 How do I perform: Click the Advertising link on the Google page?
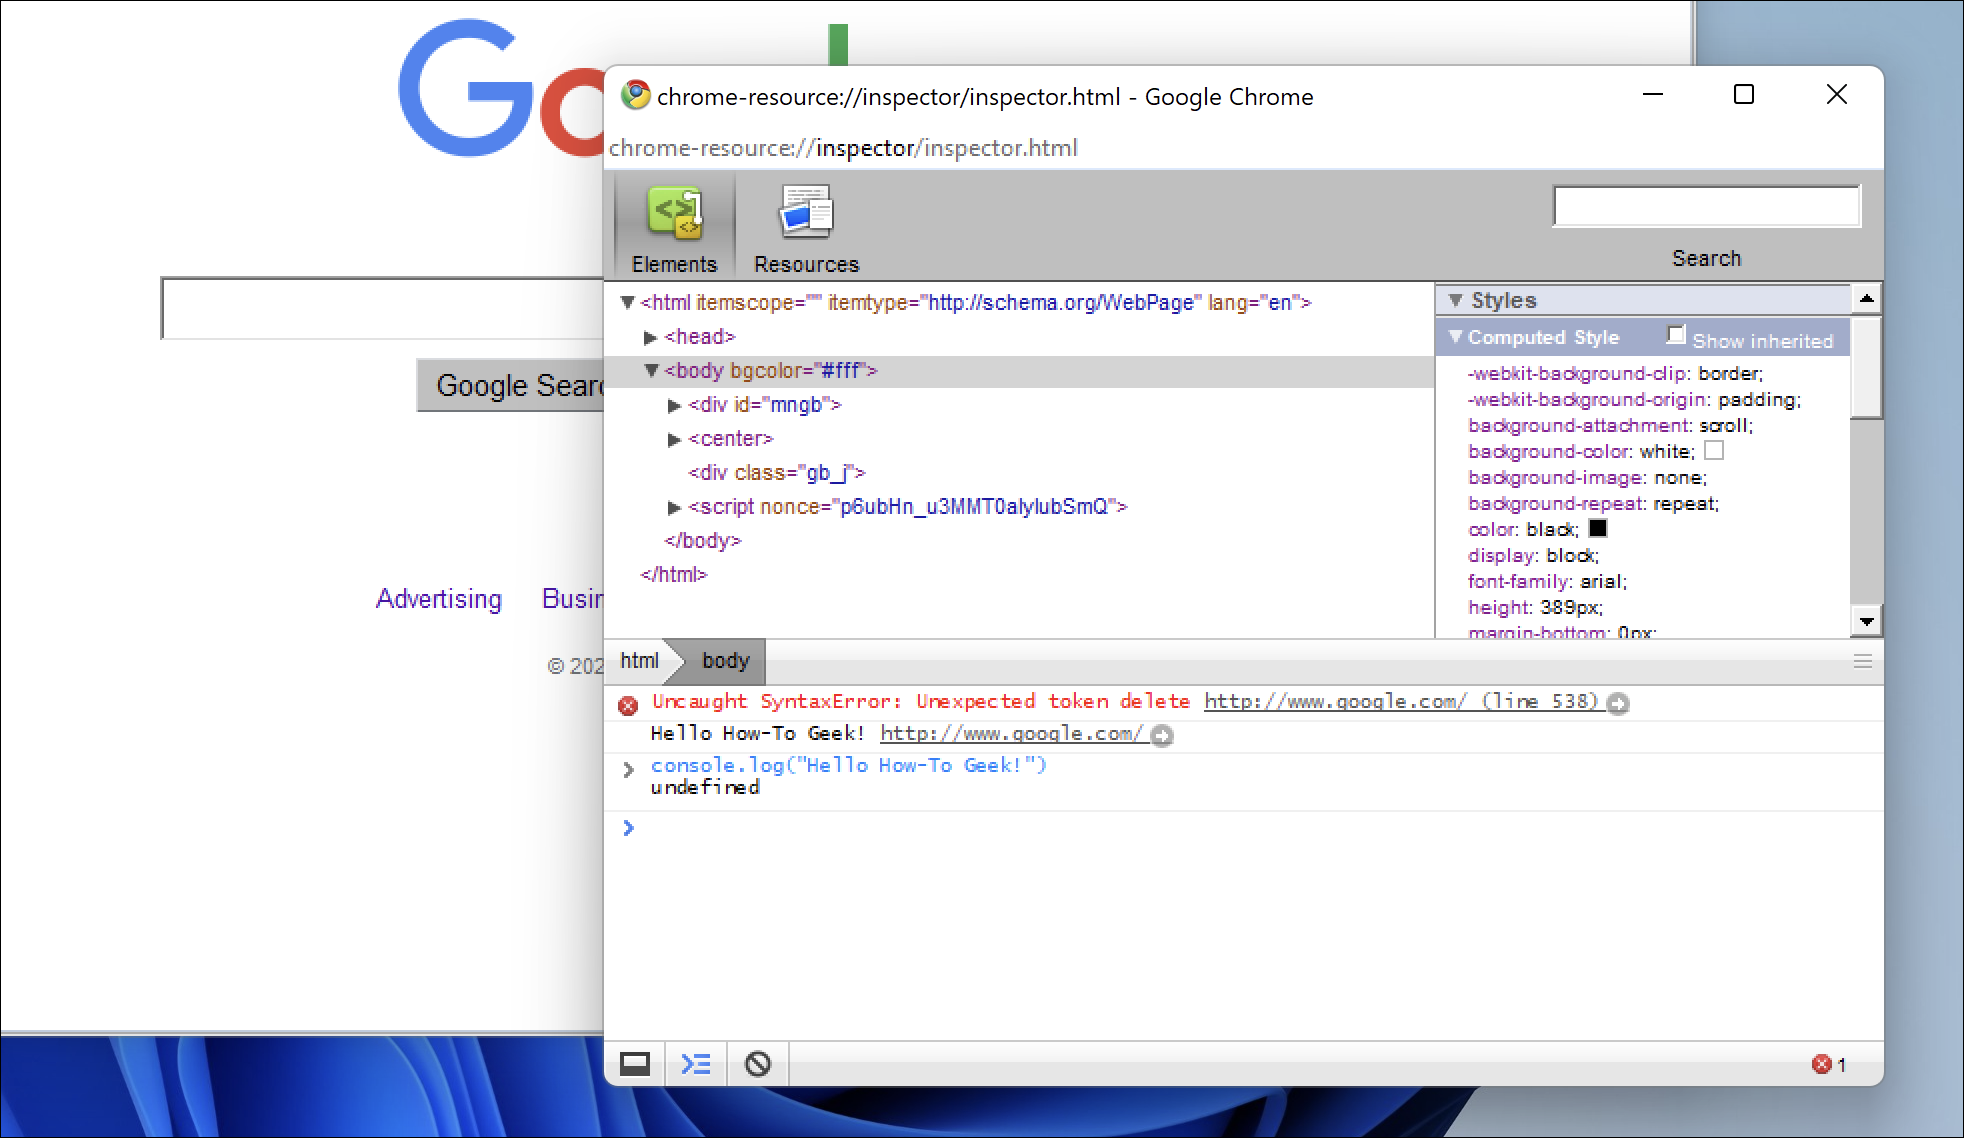click(x=438, y=598)
